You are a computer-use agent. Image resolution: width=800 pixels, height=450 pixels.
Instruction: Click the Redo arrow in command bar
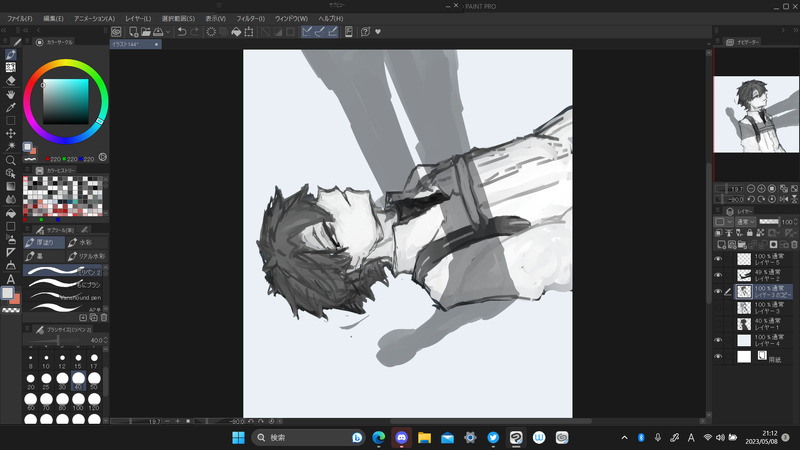(194, 32)
